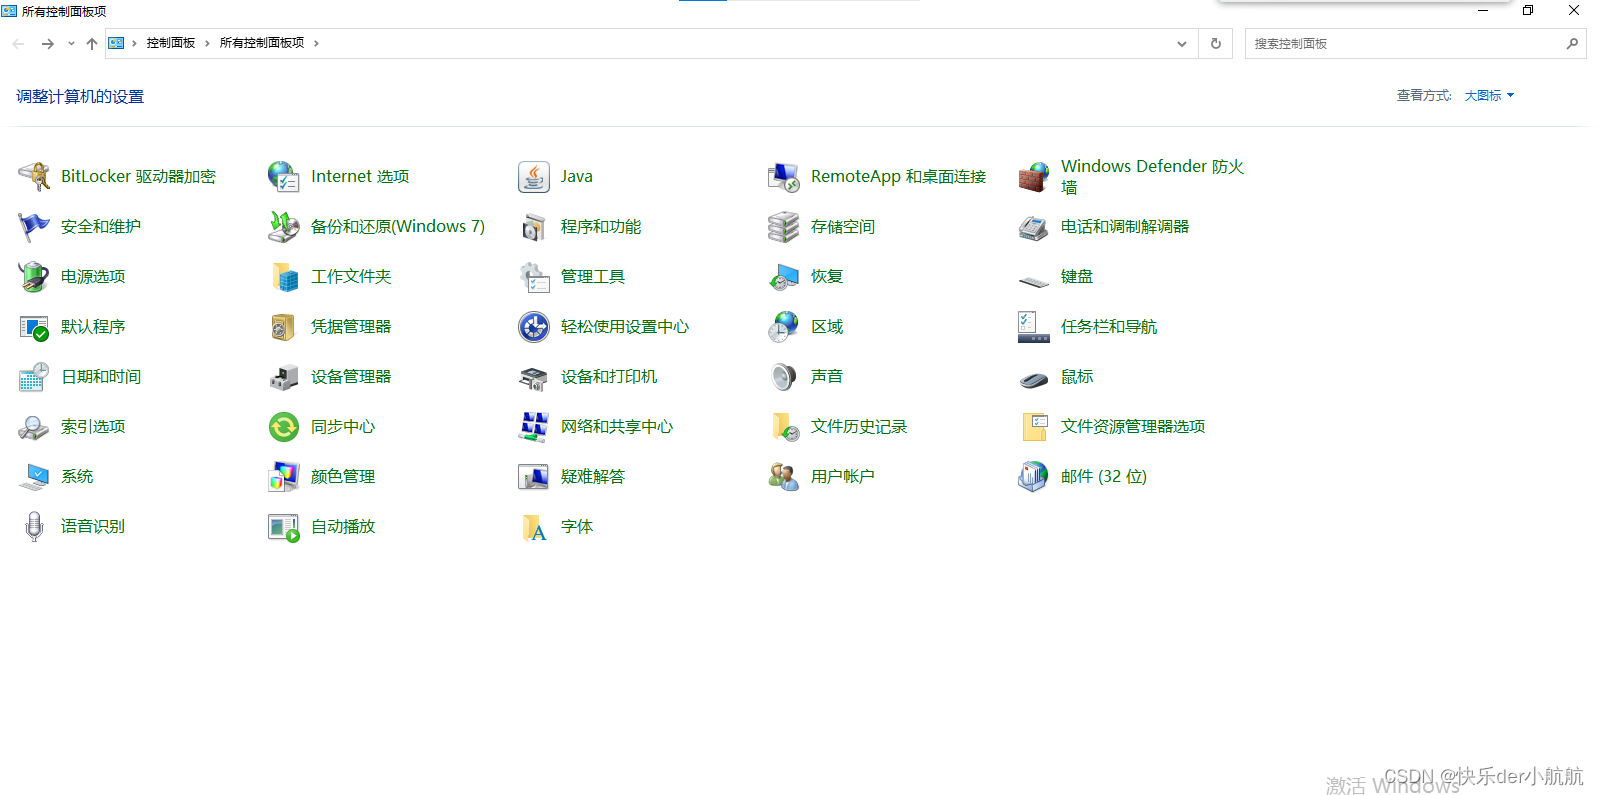The image size is (1599, 795).
Task: Open the BitLocker 驱动器加密 icon
Action: click(34, 177)
